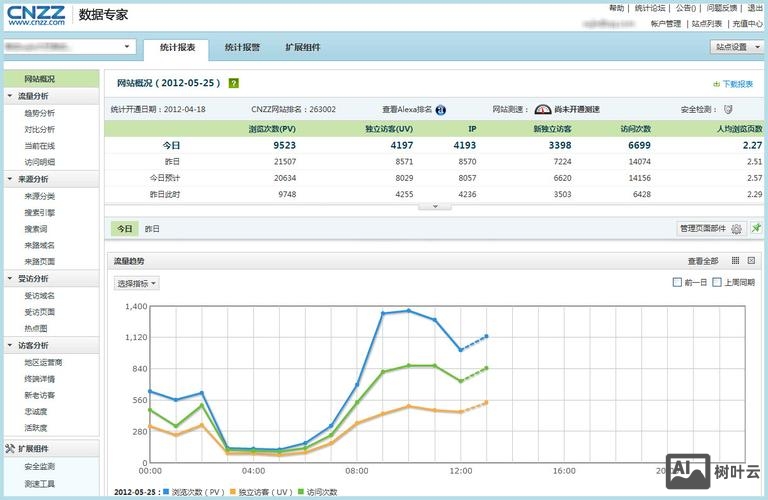Expand the stats table with down arrow
Screen dimensions: 768x500
click(x=435, y=207)
